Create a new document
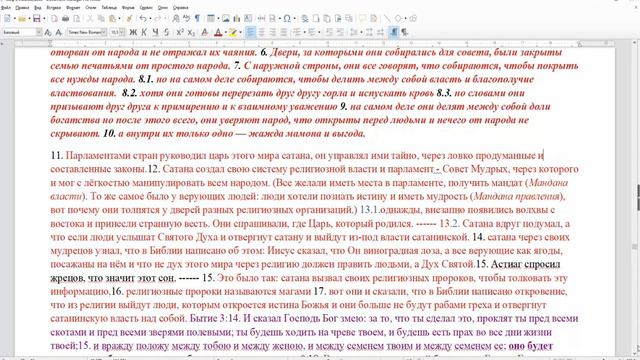The image size is (640, 360). click(7, 18)
